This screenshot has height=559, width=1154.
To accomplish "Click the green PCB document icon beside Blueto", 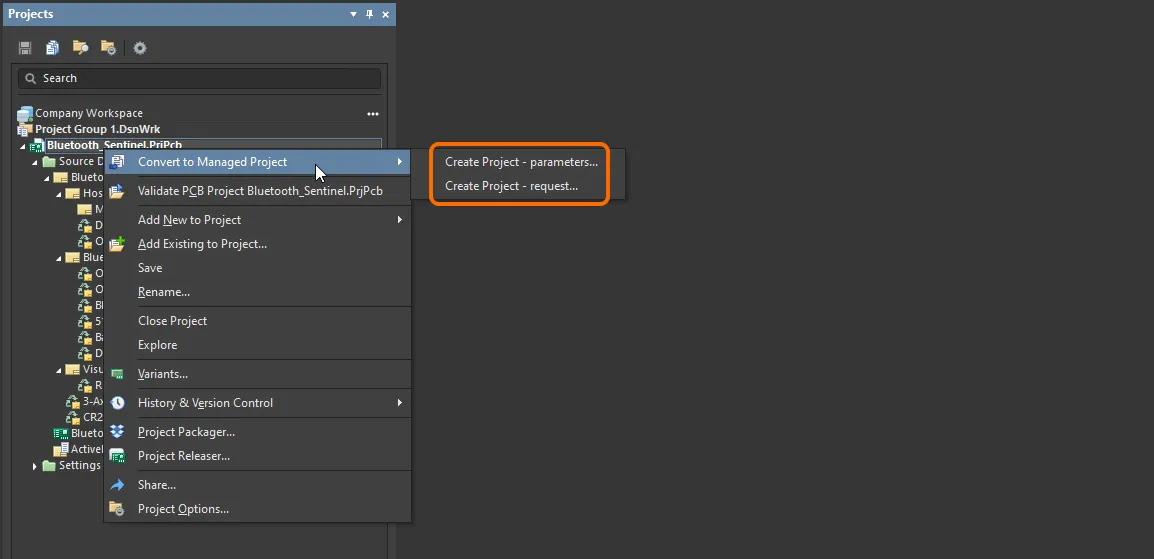I will (x=61, y=433).
